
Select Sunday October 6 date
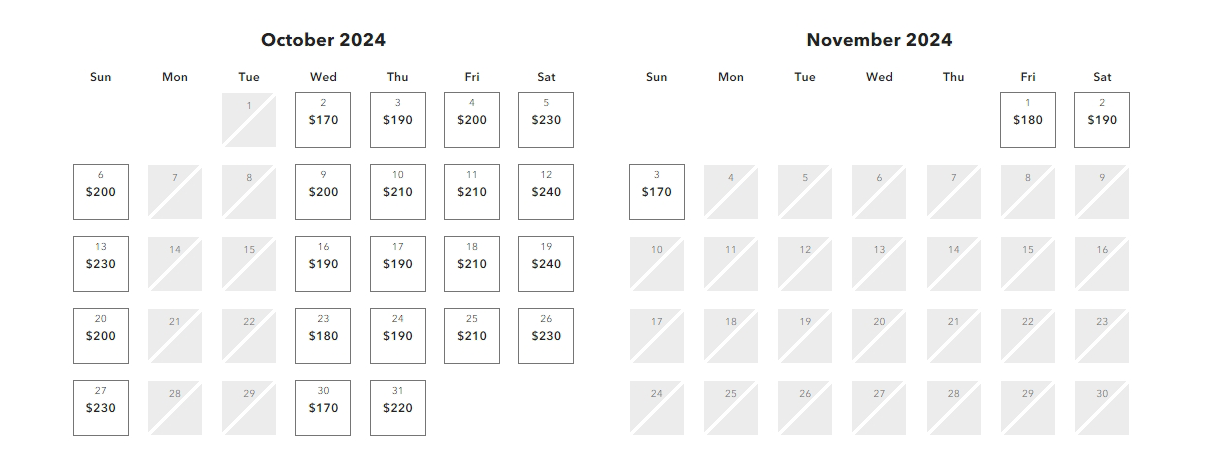click(x=101, y=192)
